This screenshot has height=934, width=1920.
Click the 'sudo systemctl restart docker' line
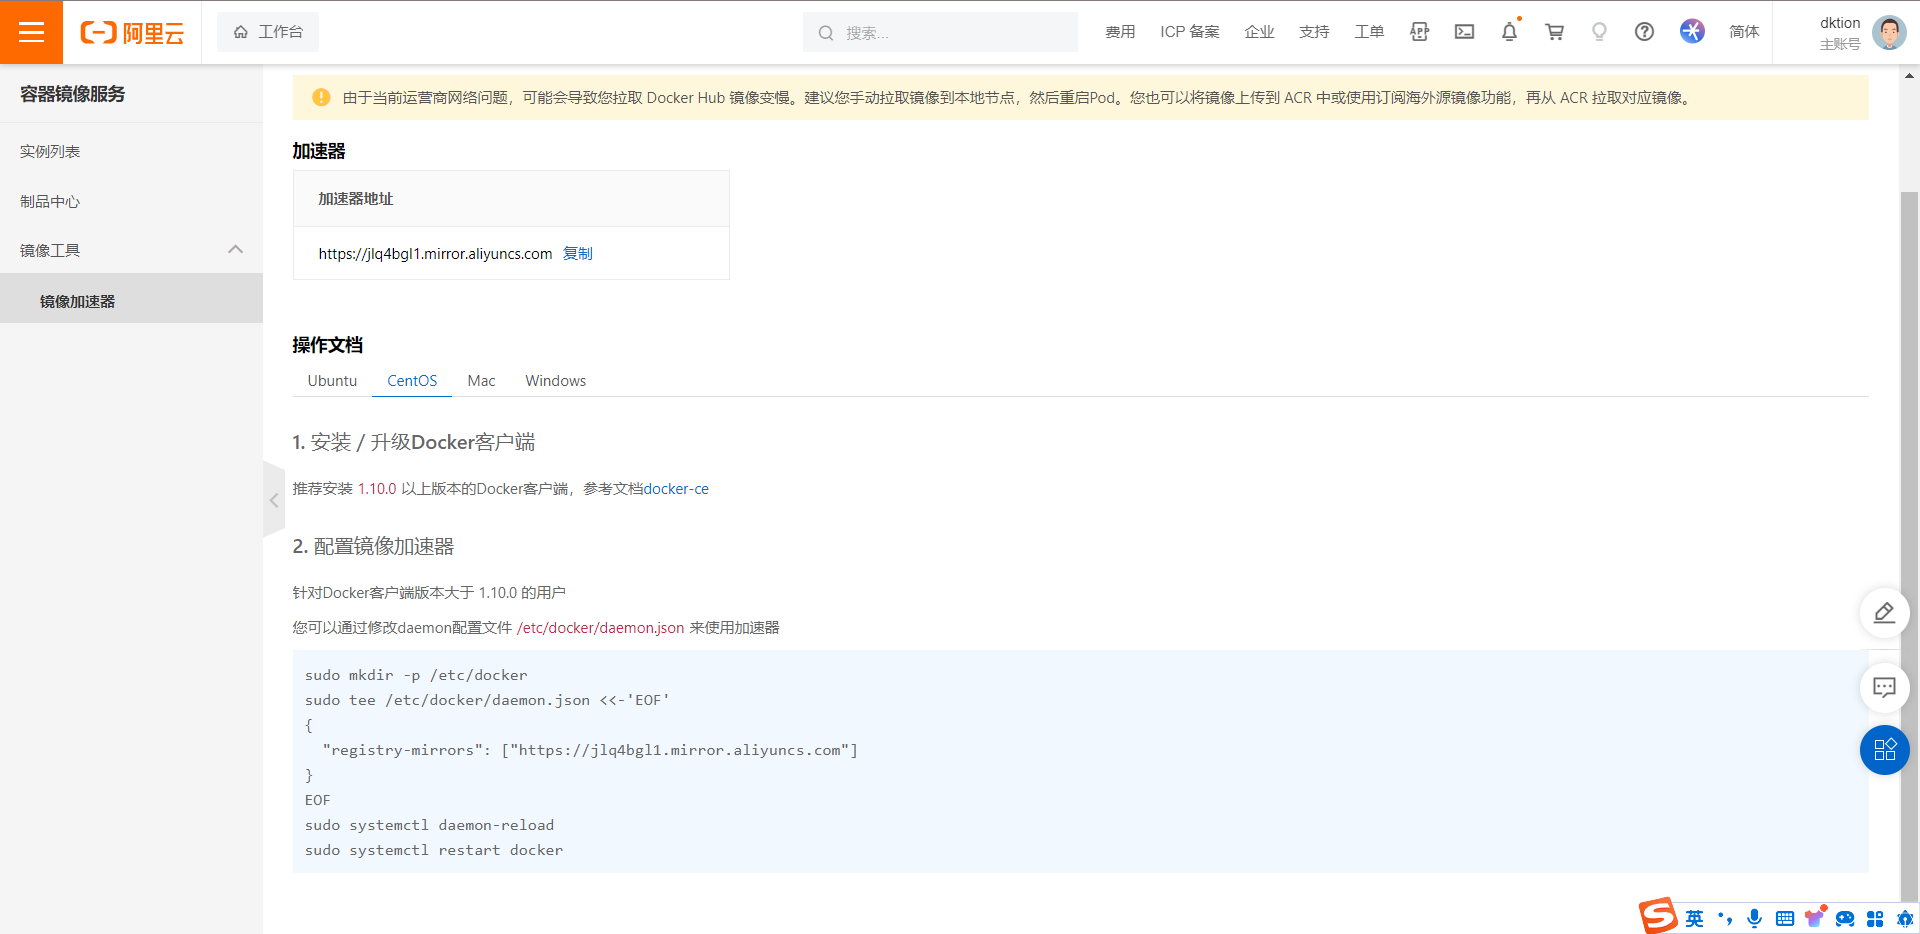pyautogui.click(x=434, y=850)
